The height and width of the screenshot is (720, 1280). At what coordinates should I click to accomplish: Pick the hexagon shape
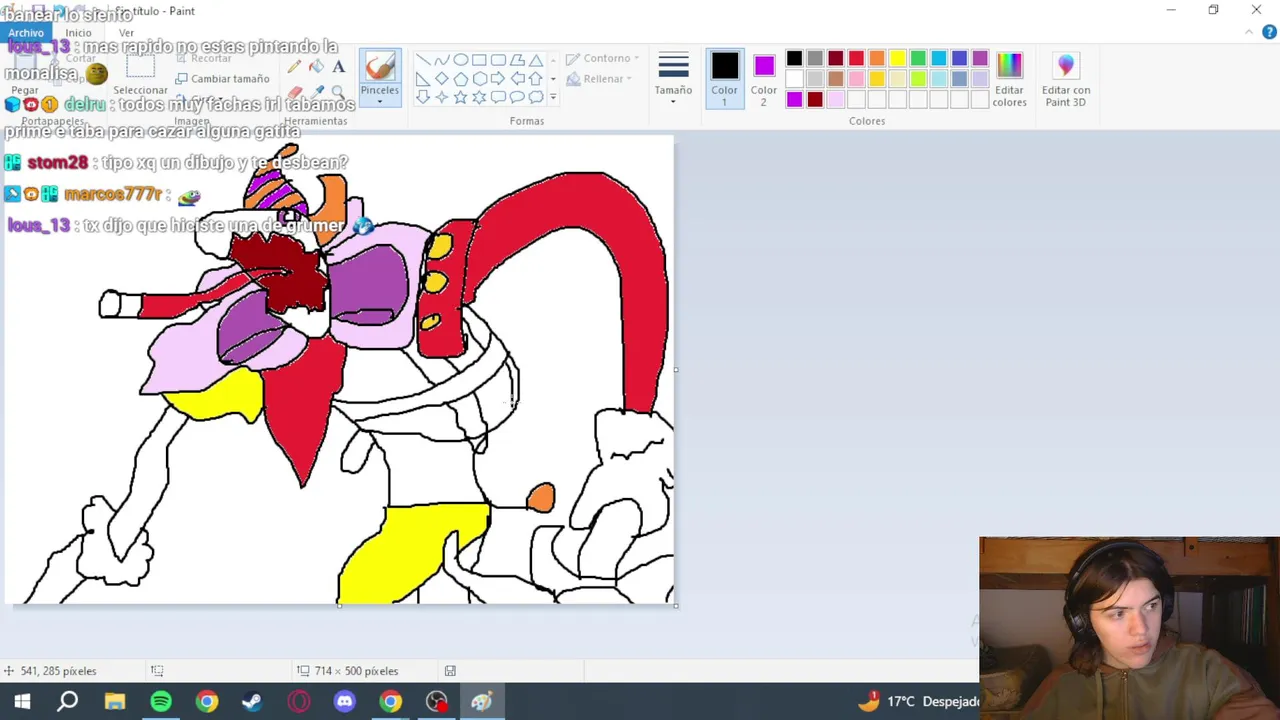coord(479,79)
